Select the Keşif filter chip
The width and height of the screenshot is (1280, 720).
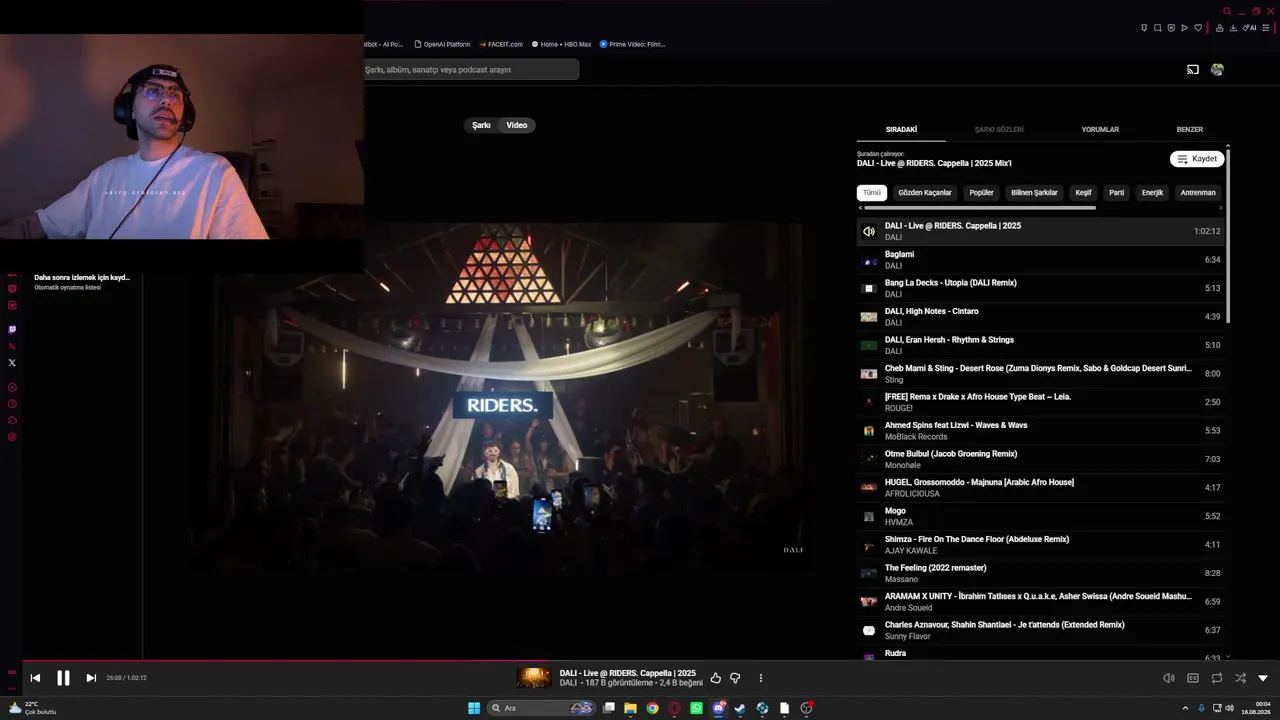1083,193
